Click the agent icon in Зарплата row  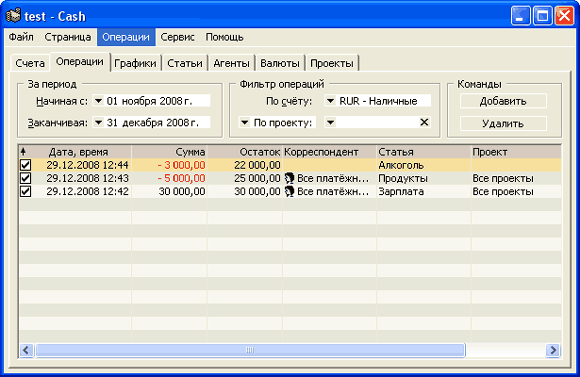click(289, 191)
